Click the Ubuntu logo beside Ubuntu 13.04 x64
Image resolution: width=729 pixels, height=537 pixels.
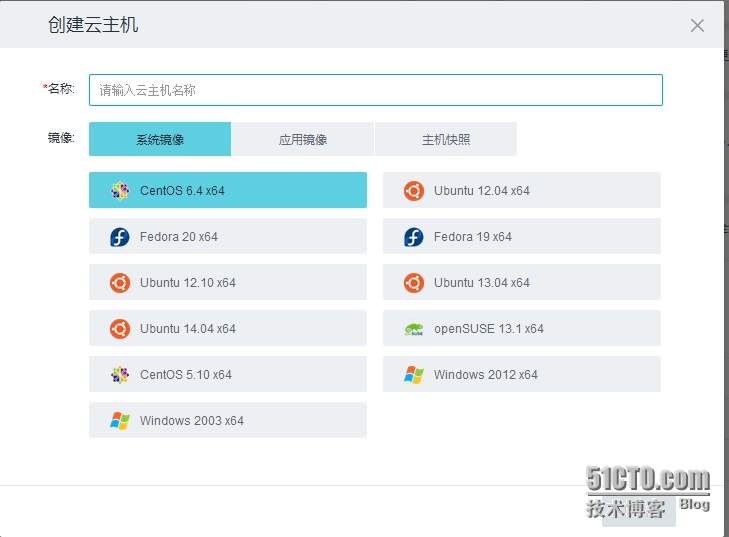pos(413,283)
